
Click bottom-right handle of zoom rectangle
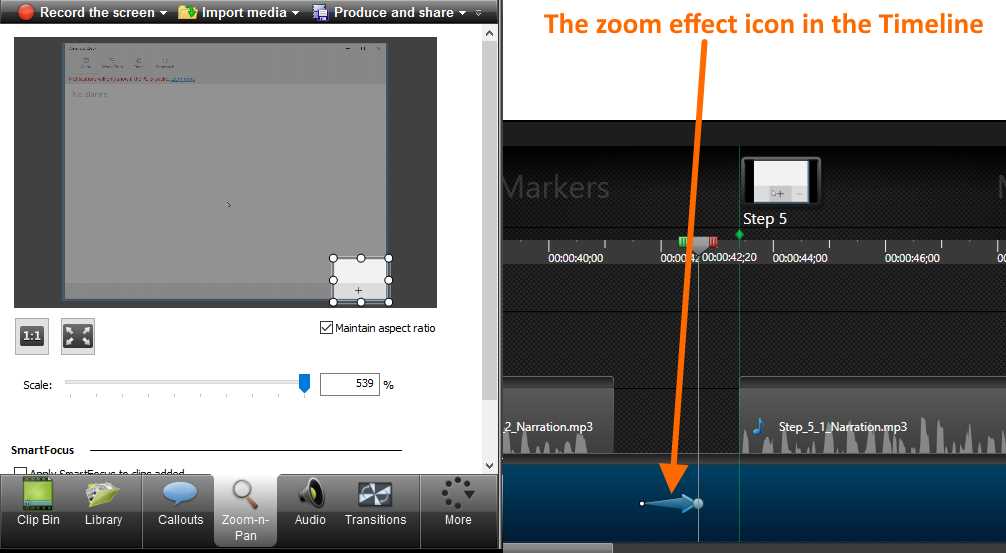coord(388,302)
